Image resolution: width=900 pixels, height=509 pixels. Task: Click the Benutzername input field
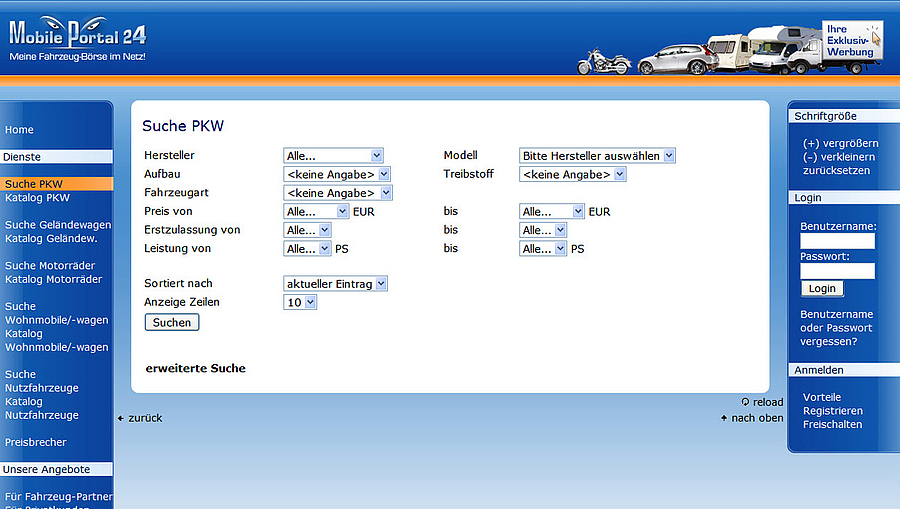click(x=837, y=241)
